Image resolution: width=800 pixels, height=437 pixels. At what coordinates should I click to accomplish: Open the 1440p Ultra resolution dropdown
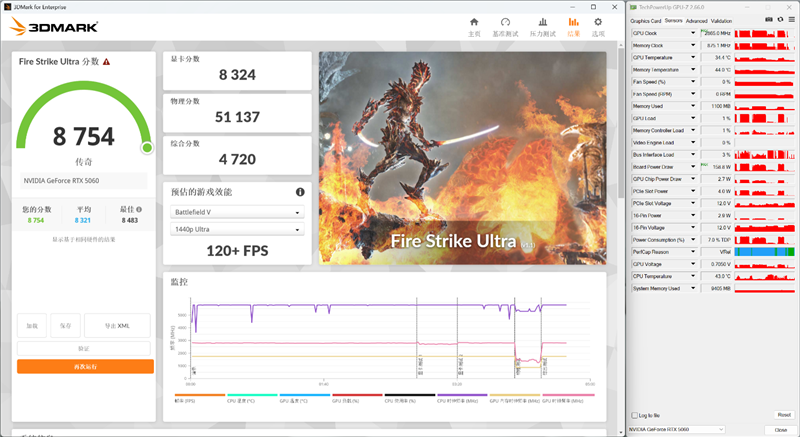pyautogui.click(x=237, y=229)
